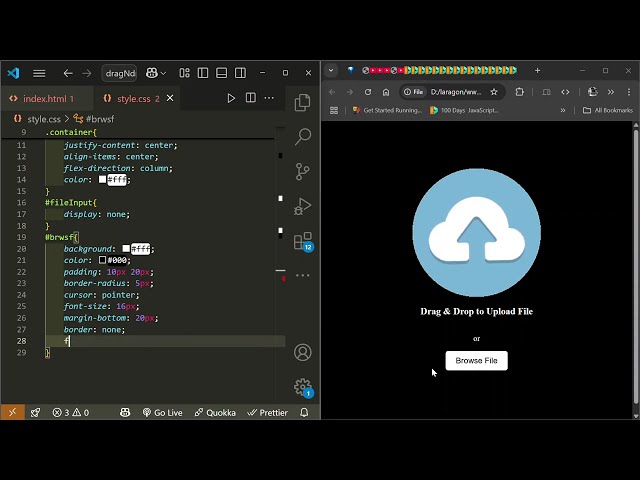The height and width of the screenshot is (480, 640).
Task: Open 100 Days JavaScript bookmark
Action: pyautogui.click(x=464, y=110)
